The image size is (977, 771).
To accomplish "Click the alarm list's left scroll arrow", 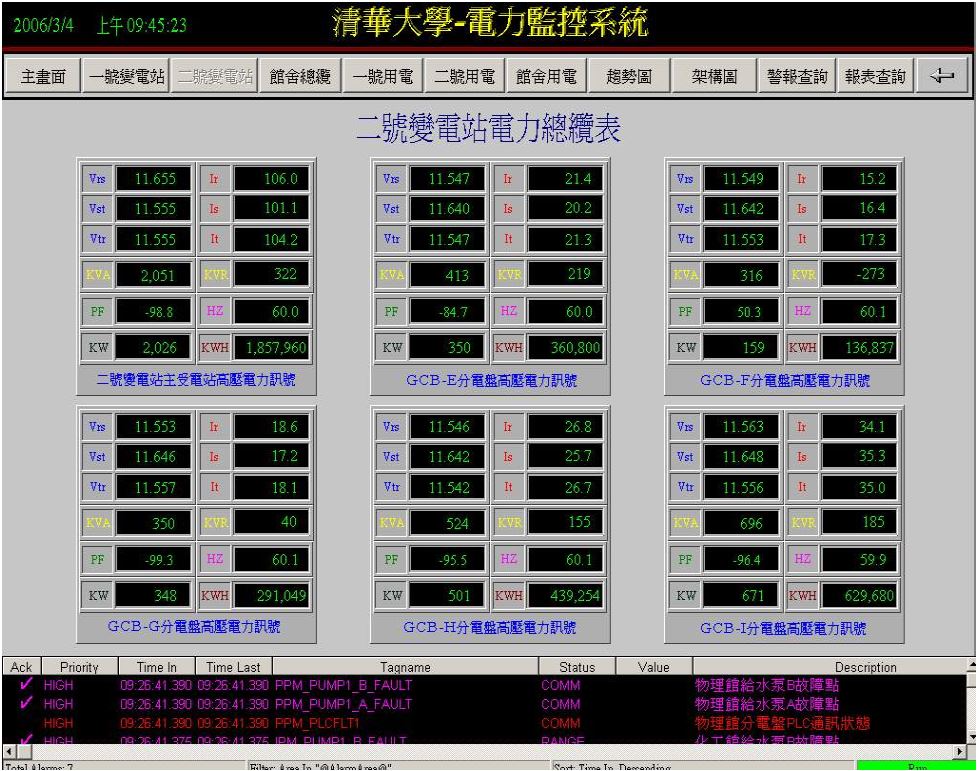I will [x=9, y=751].
